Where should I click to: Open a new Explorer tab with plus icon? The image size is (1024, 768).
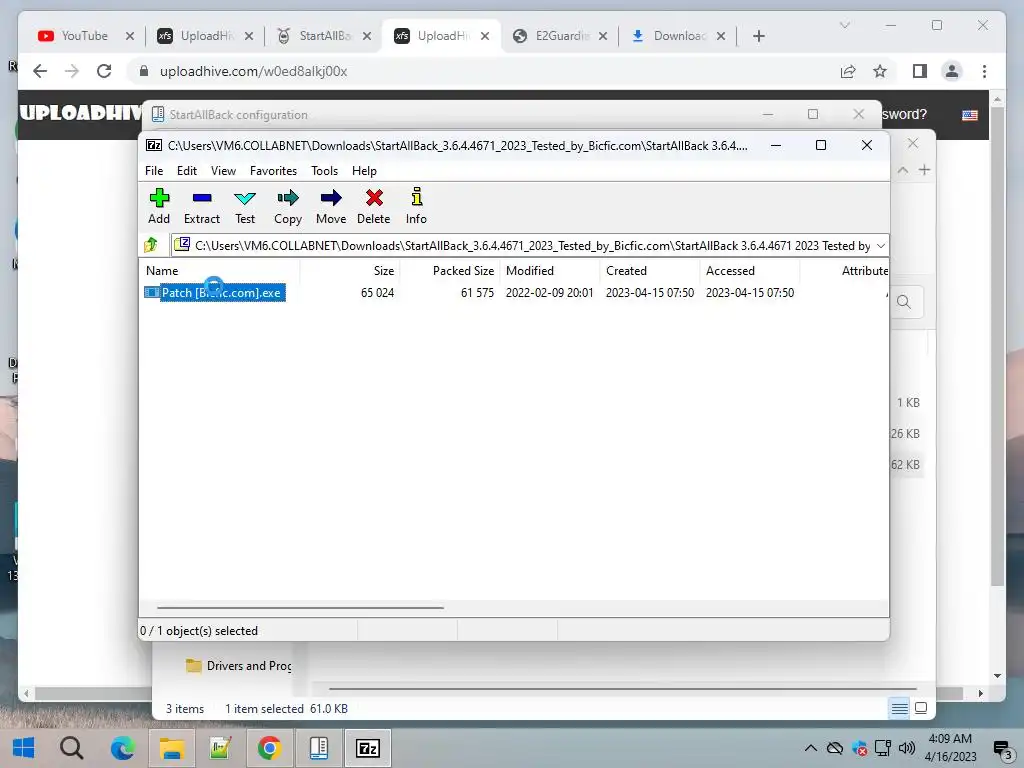coord(924,170)
